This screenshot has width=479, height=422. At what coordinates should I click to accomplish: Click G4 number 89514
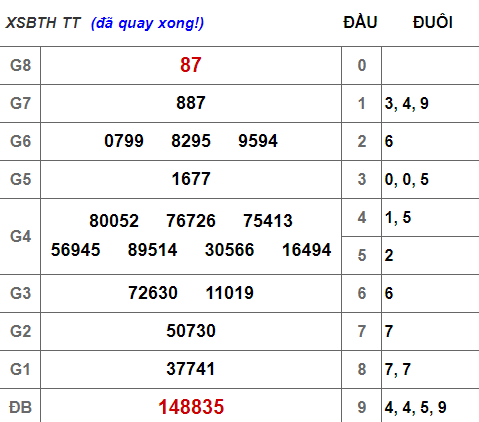tap(152, 250)
